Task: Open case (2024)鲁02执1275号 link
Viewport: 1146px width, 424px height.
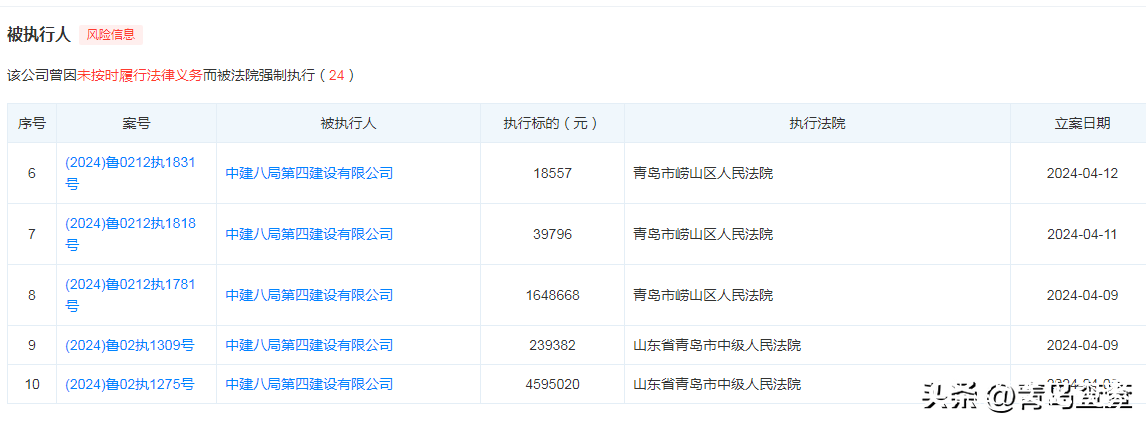Action: 129,384
